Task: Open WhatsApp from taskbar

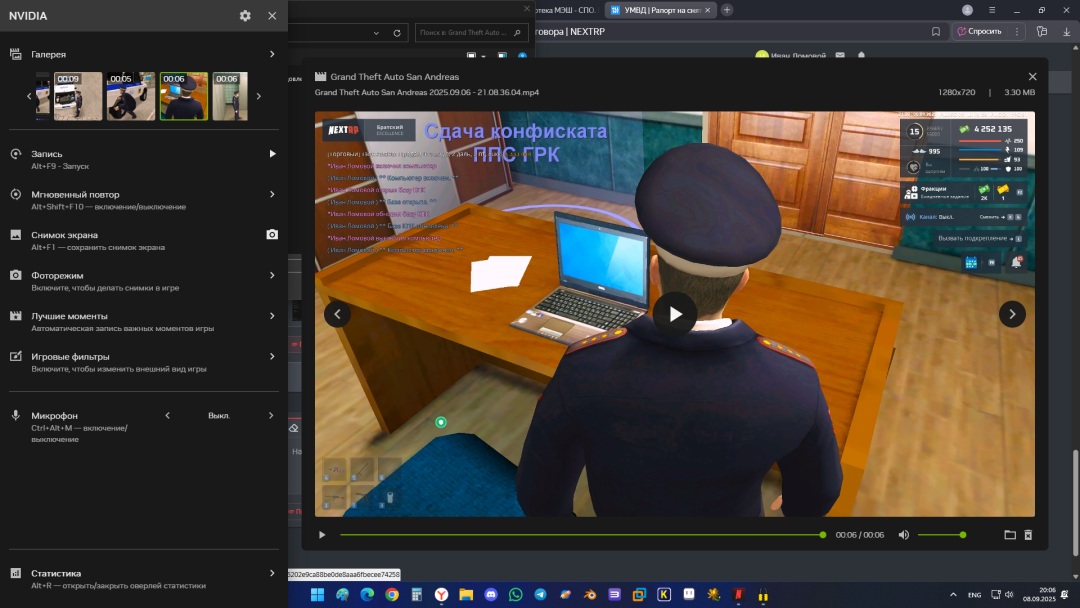Action: pos(516,594)
